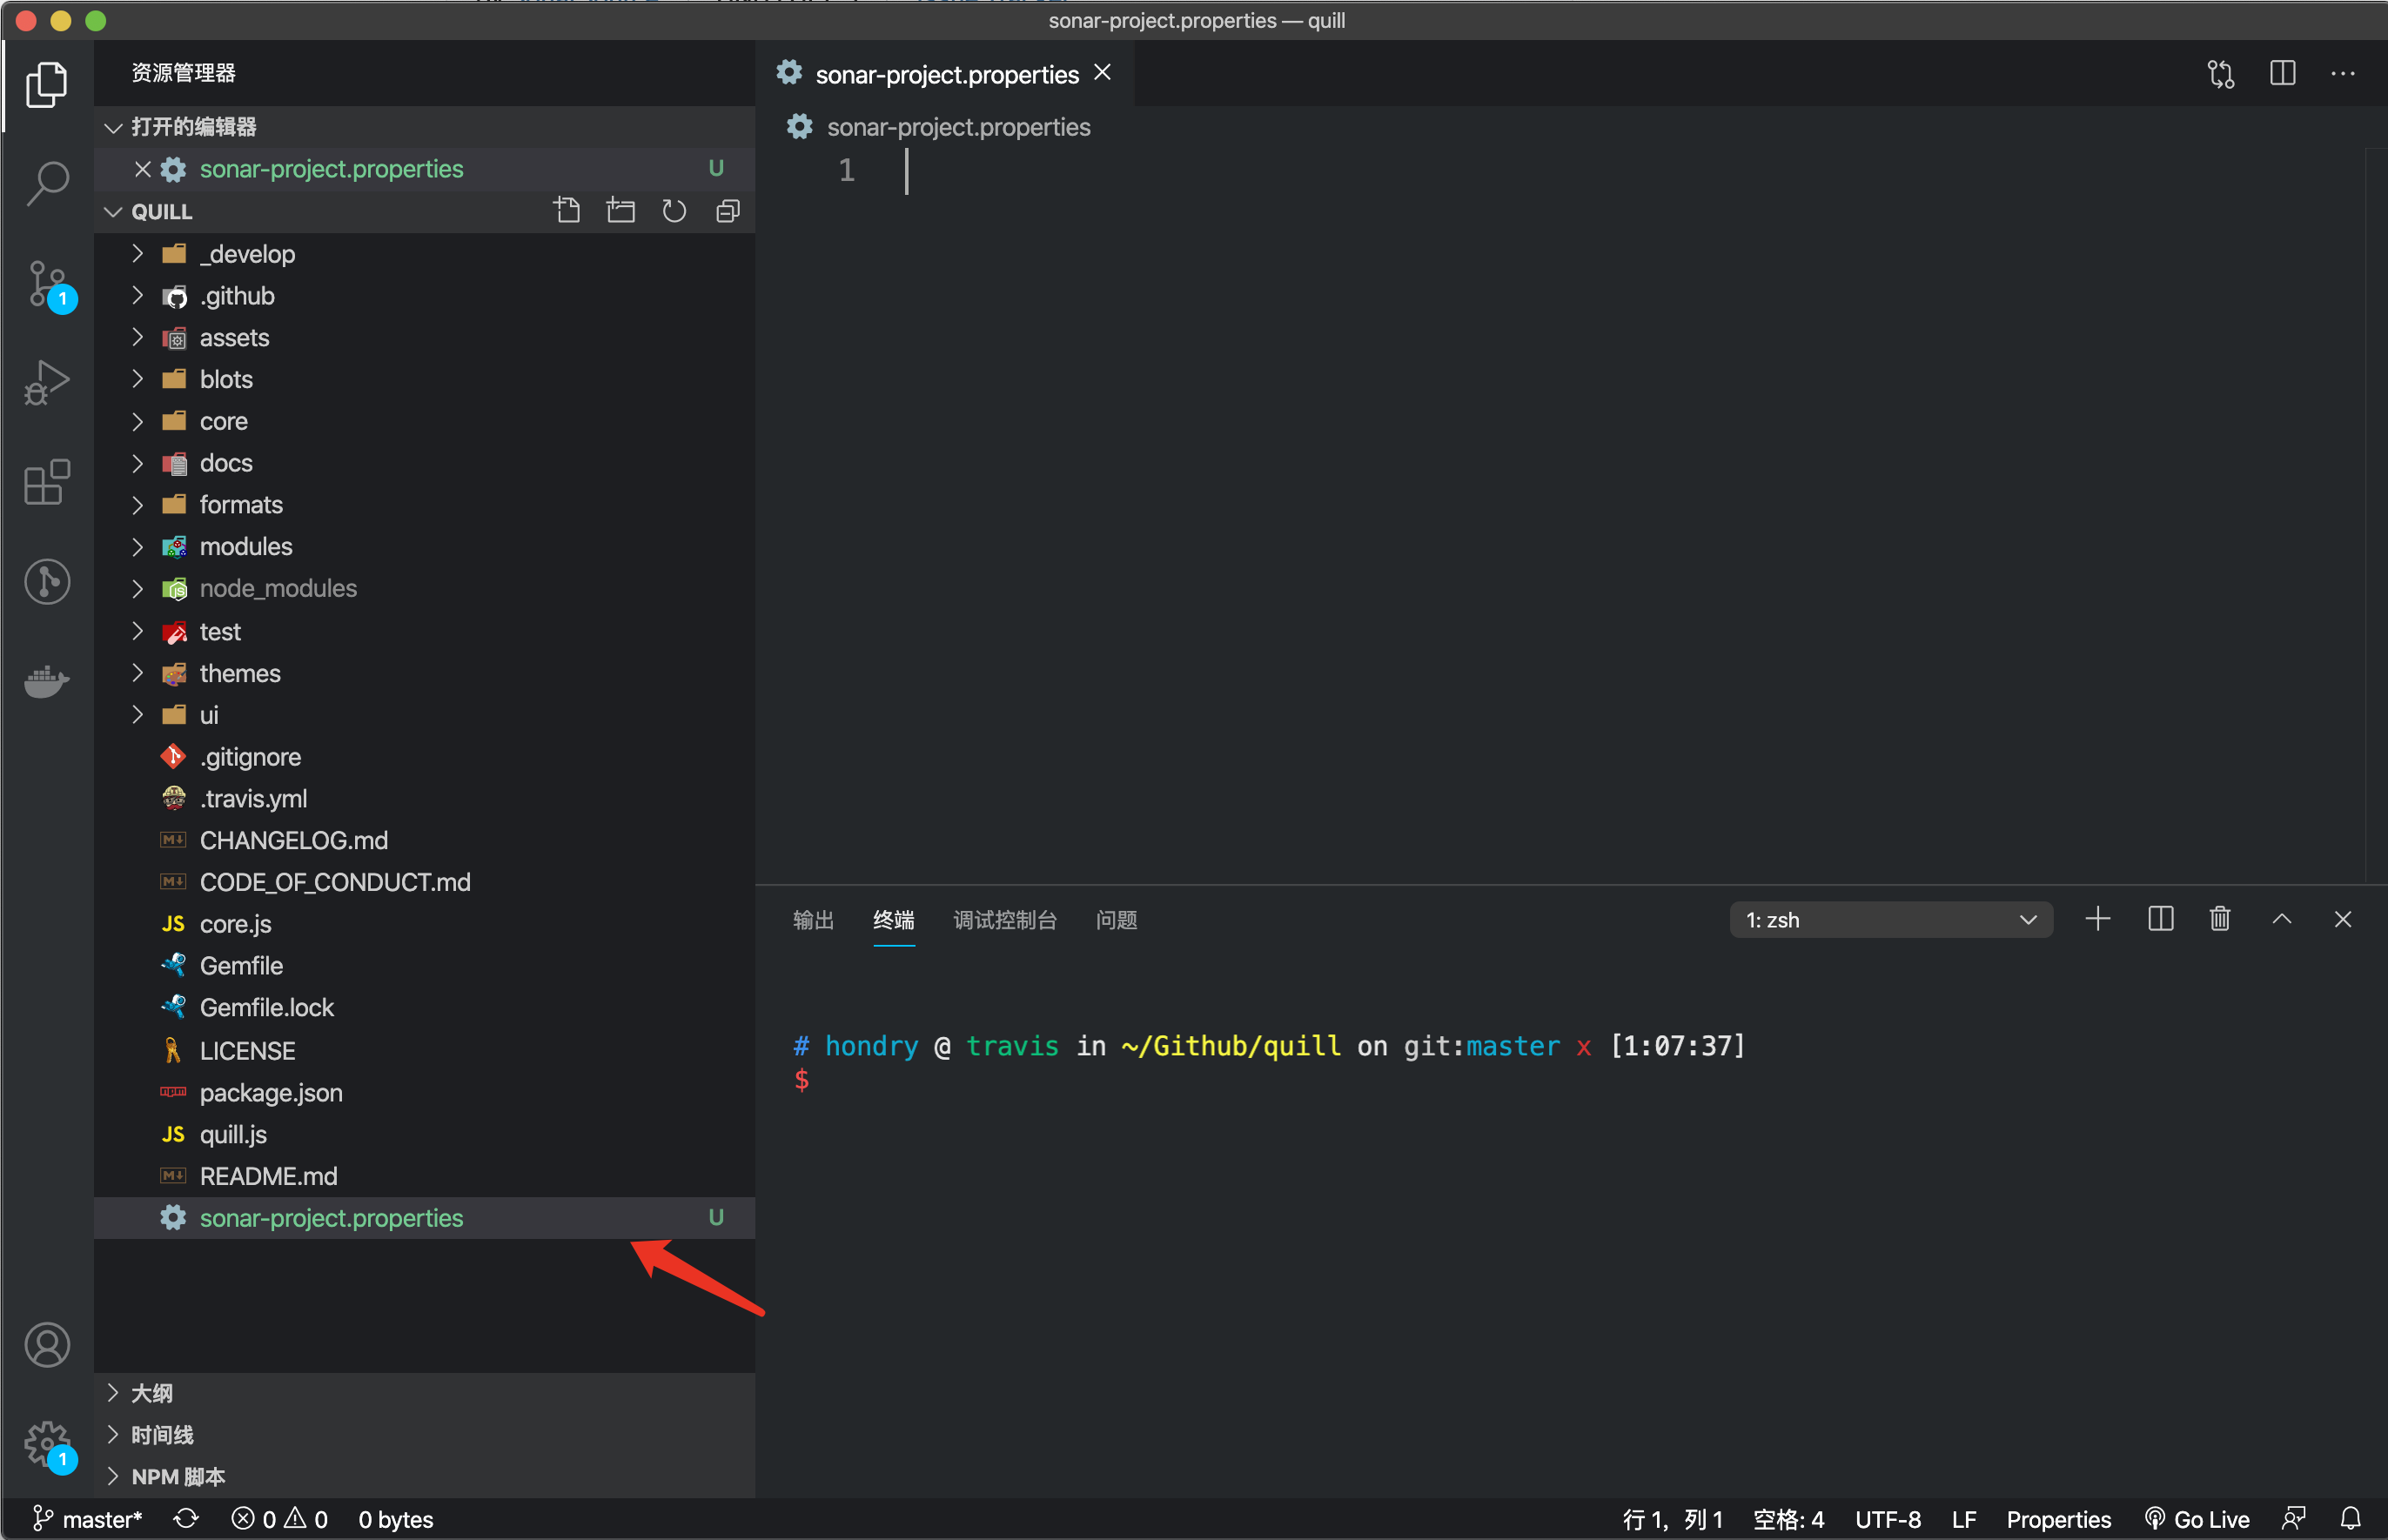Toggle the notifications bell in the status bar
This screenshot has height=1540, width=2388.
(2351, 1518)
